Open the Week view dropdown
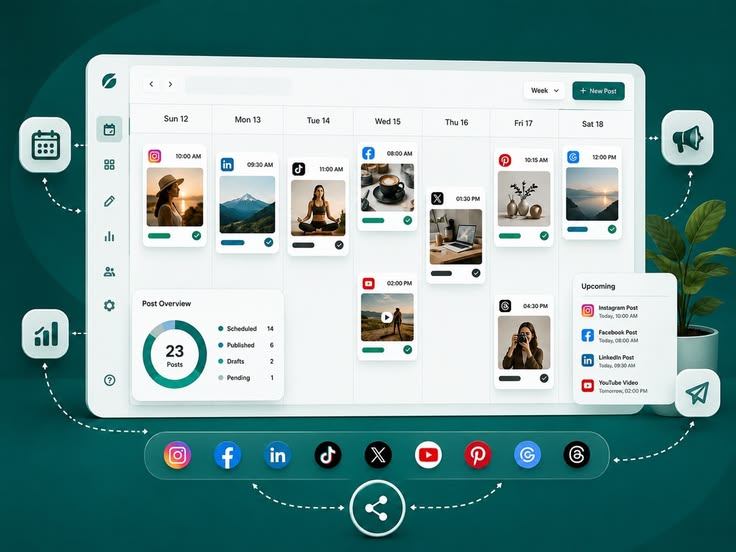This screenshot has width=736, height=552. pyautogui.click(x=544, y=91)
